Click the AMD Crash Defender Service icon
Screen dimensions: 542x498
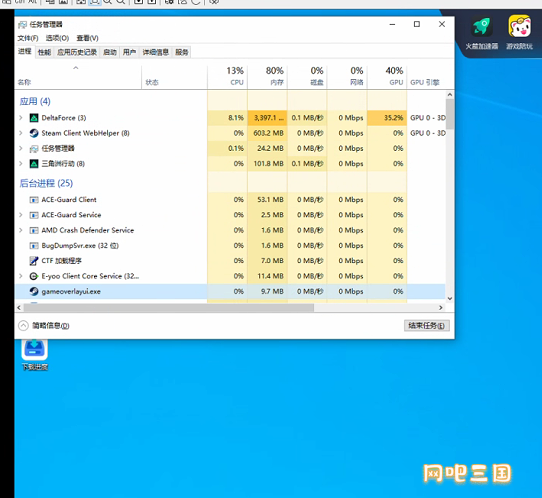tap(34, 230)
